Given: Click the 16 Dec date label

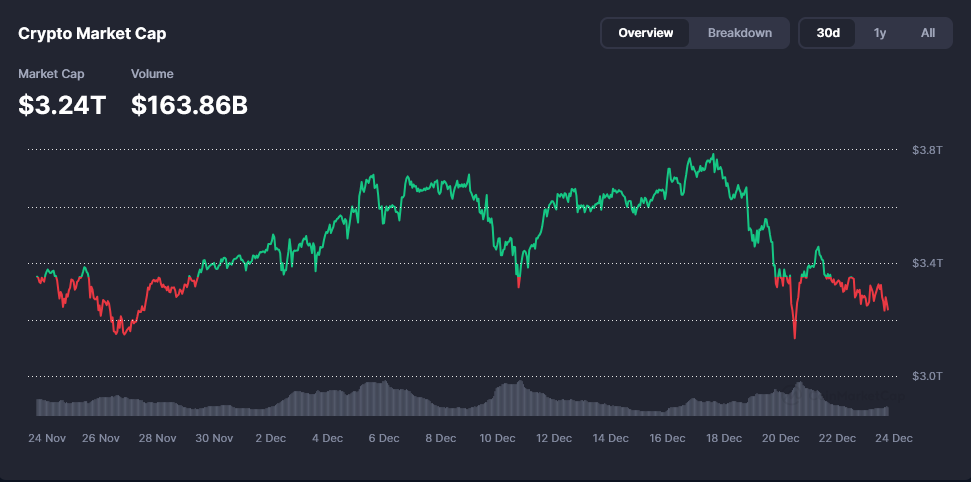Looking at the screenshot, I should pos(668,438).
